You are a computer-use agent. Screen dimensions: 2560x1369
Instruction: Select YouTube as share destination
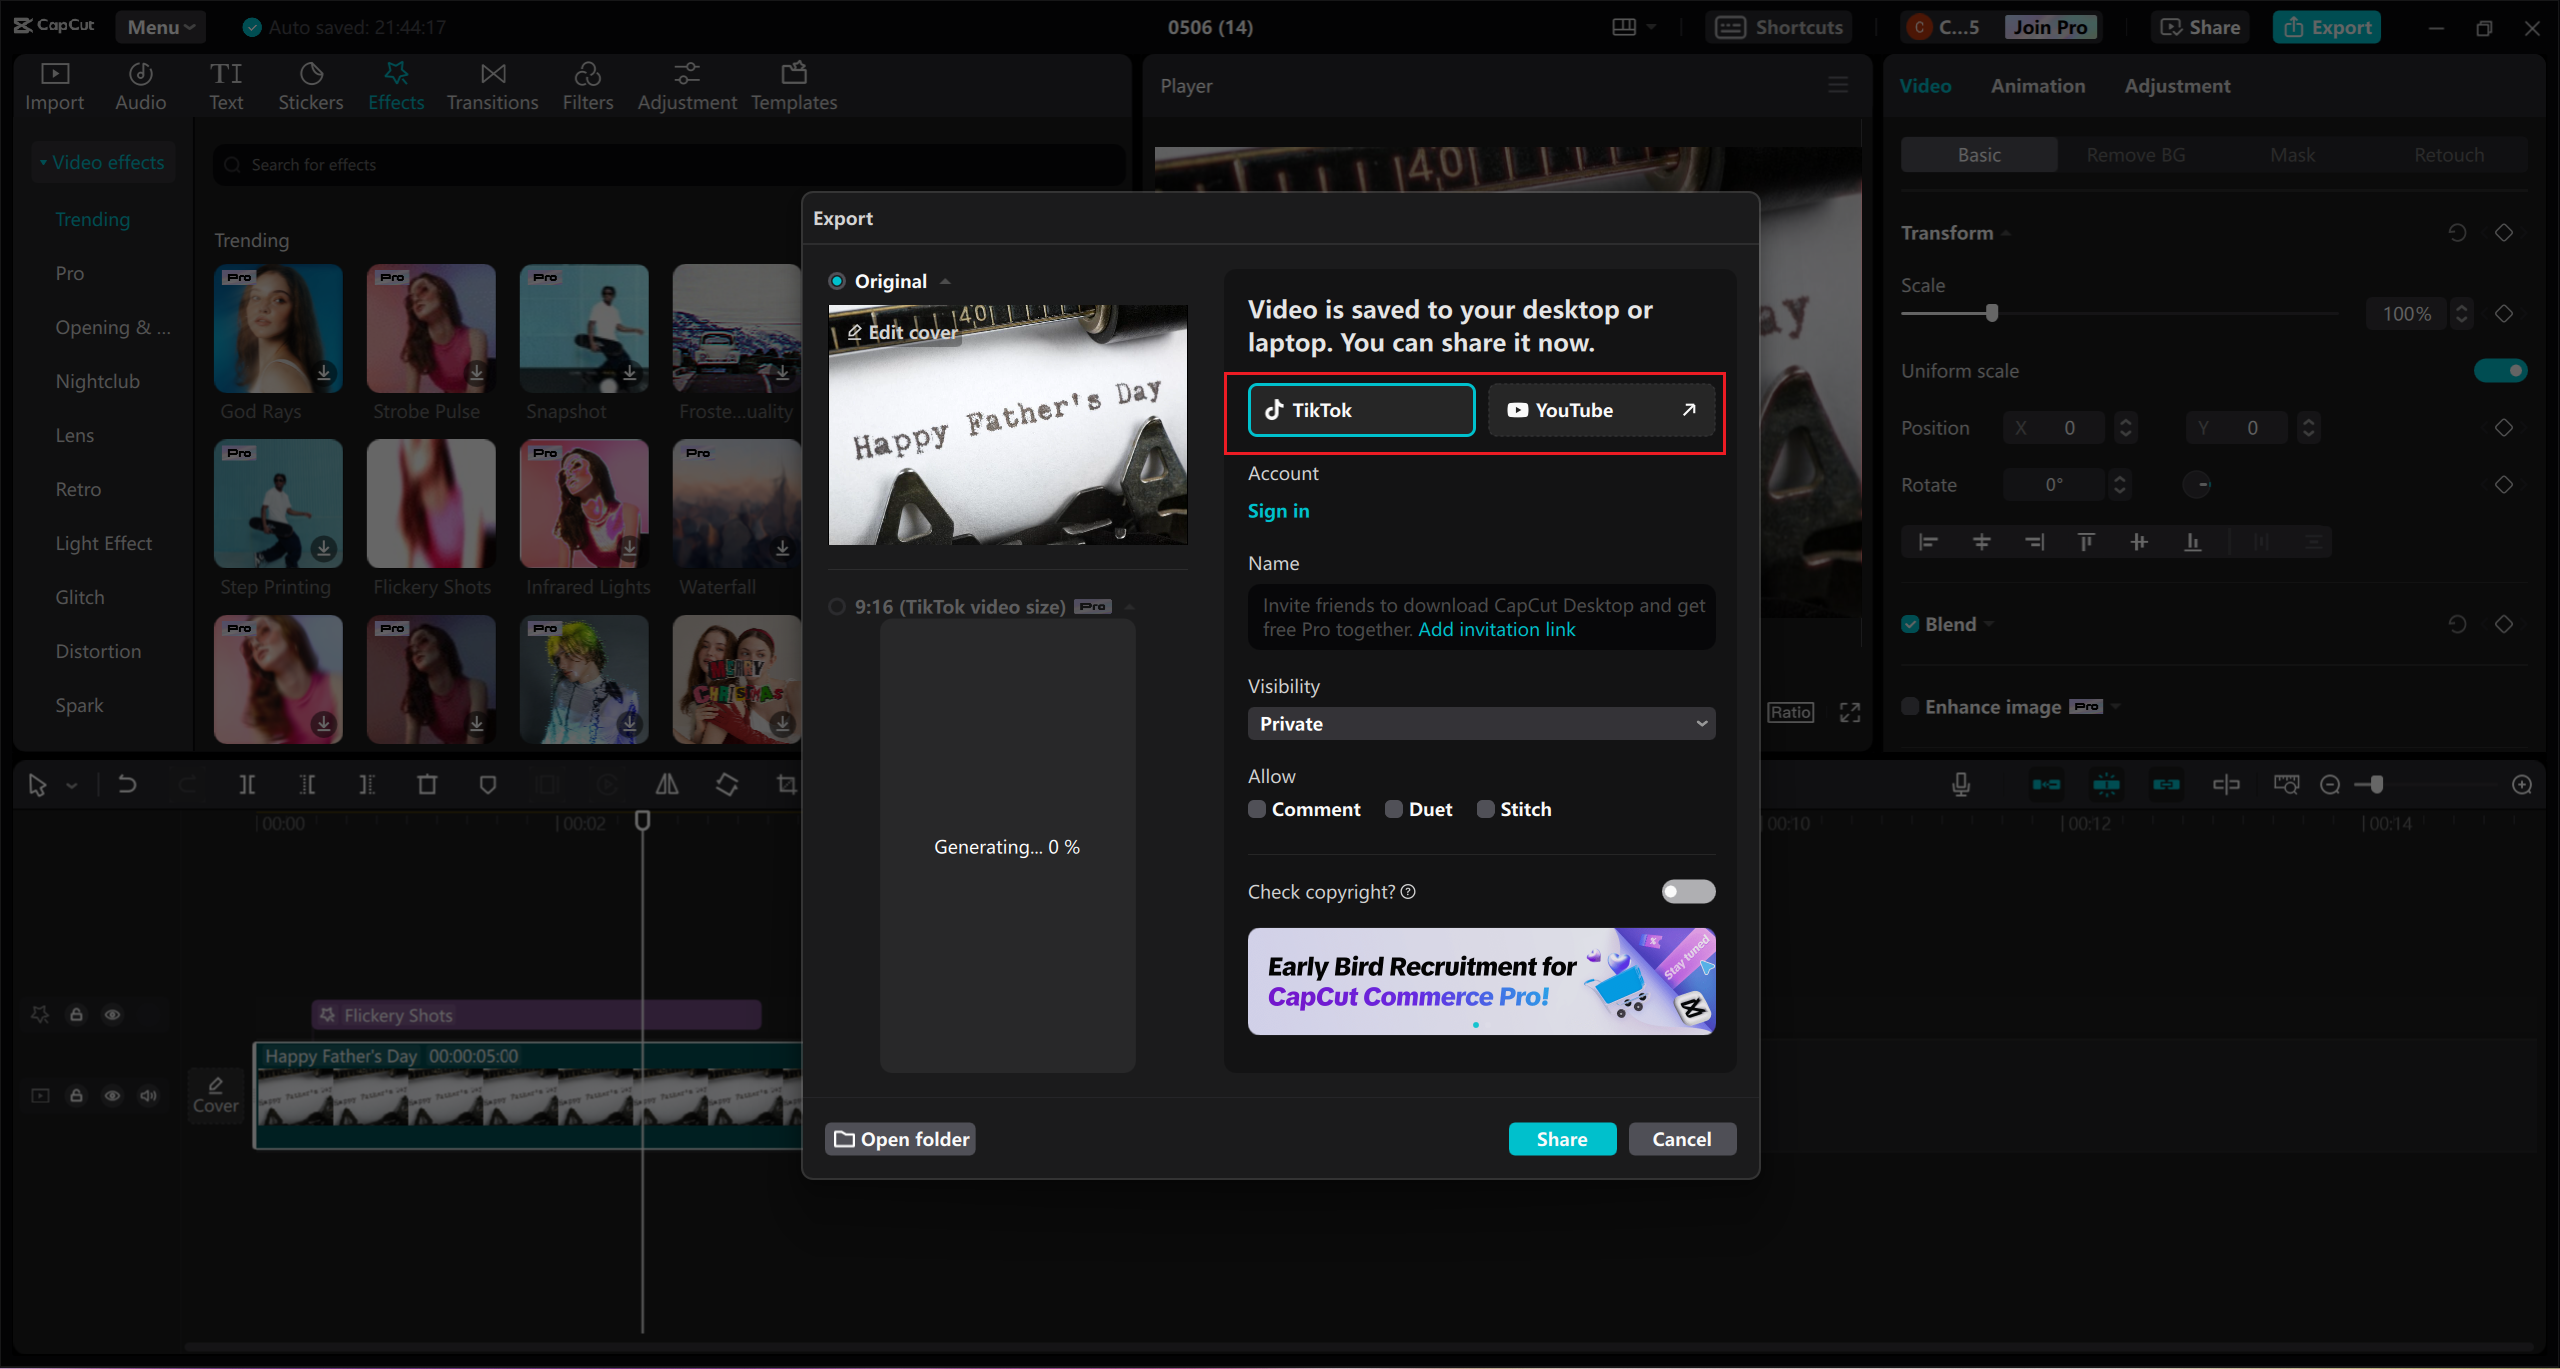(1600, 410)
